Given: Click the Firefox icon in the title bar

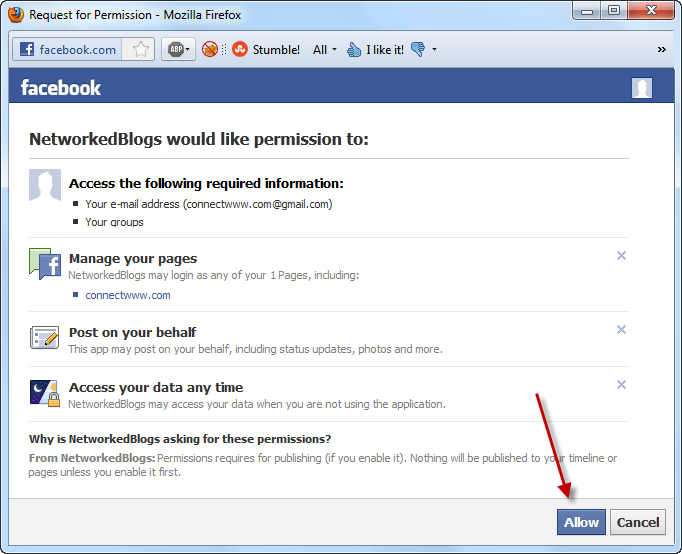Looking at the screenshot, I should [16, 14].
